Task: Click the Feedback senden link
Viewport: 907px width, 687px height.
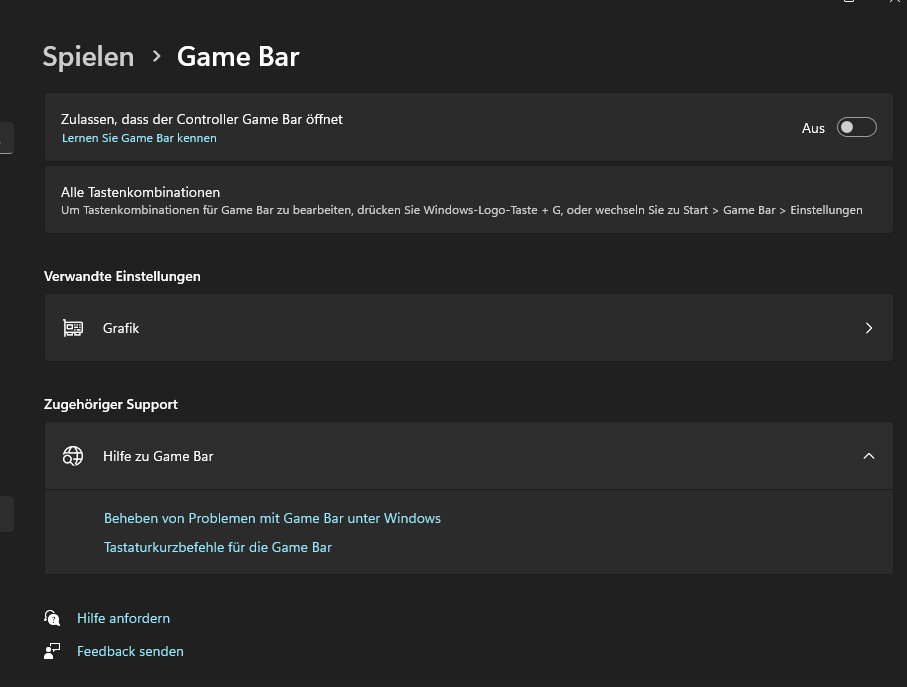Action: coord(130,651)
